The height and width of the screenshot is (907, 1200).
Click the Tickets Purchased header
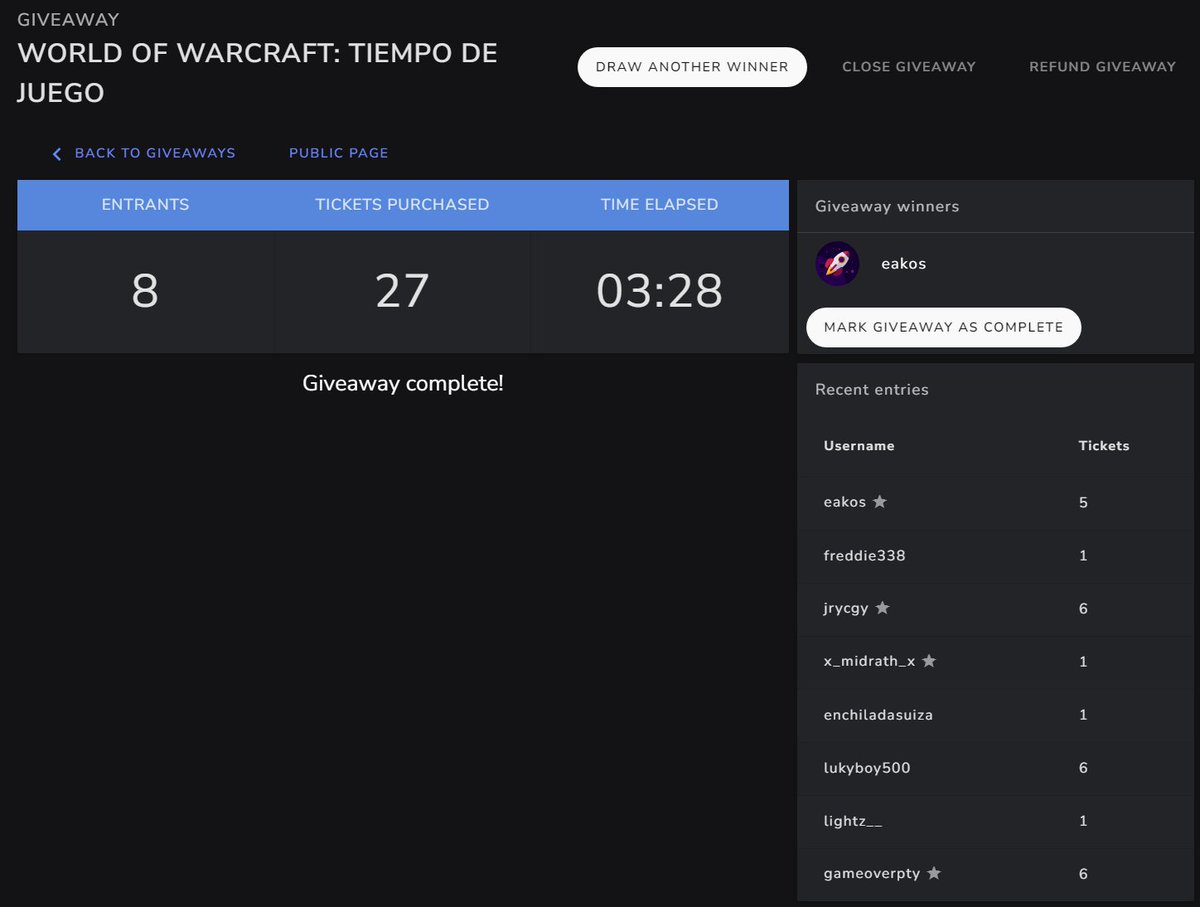(402, 204)
